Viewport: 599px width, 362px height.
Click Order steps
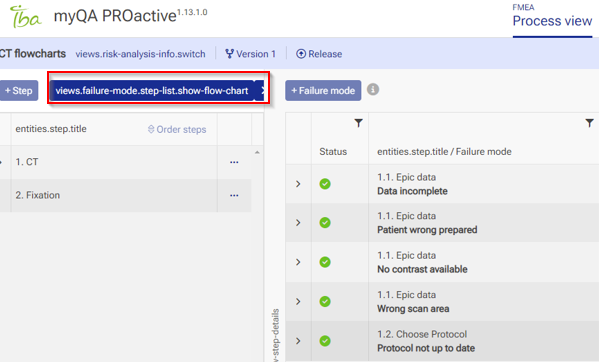point(177,129)
